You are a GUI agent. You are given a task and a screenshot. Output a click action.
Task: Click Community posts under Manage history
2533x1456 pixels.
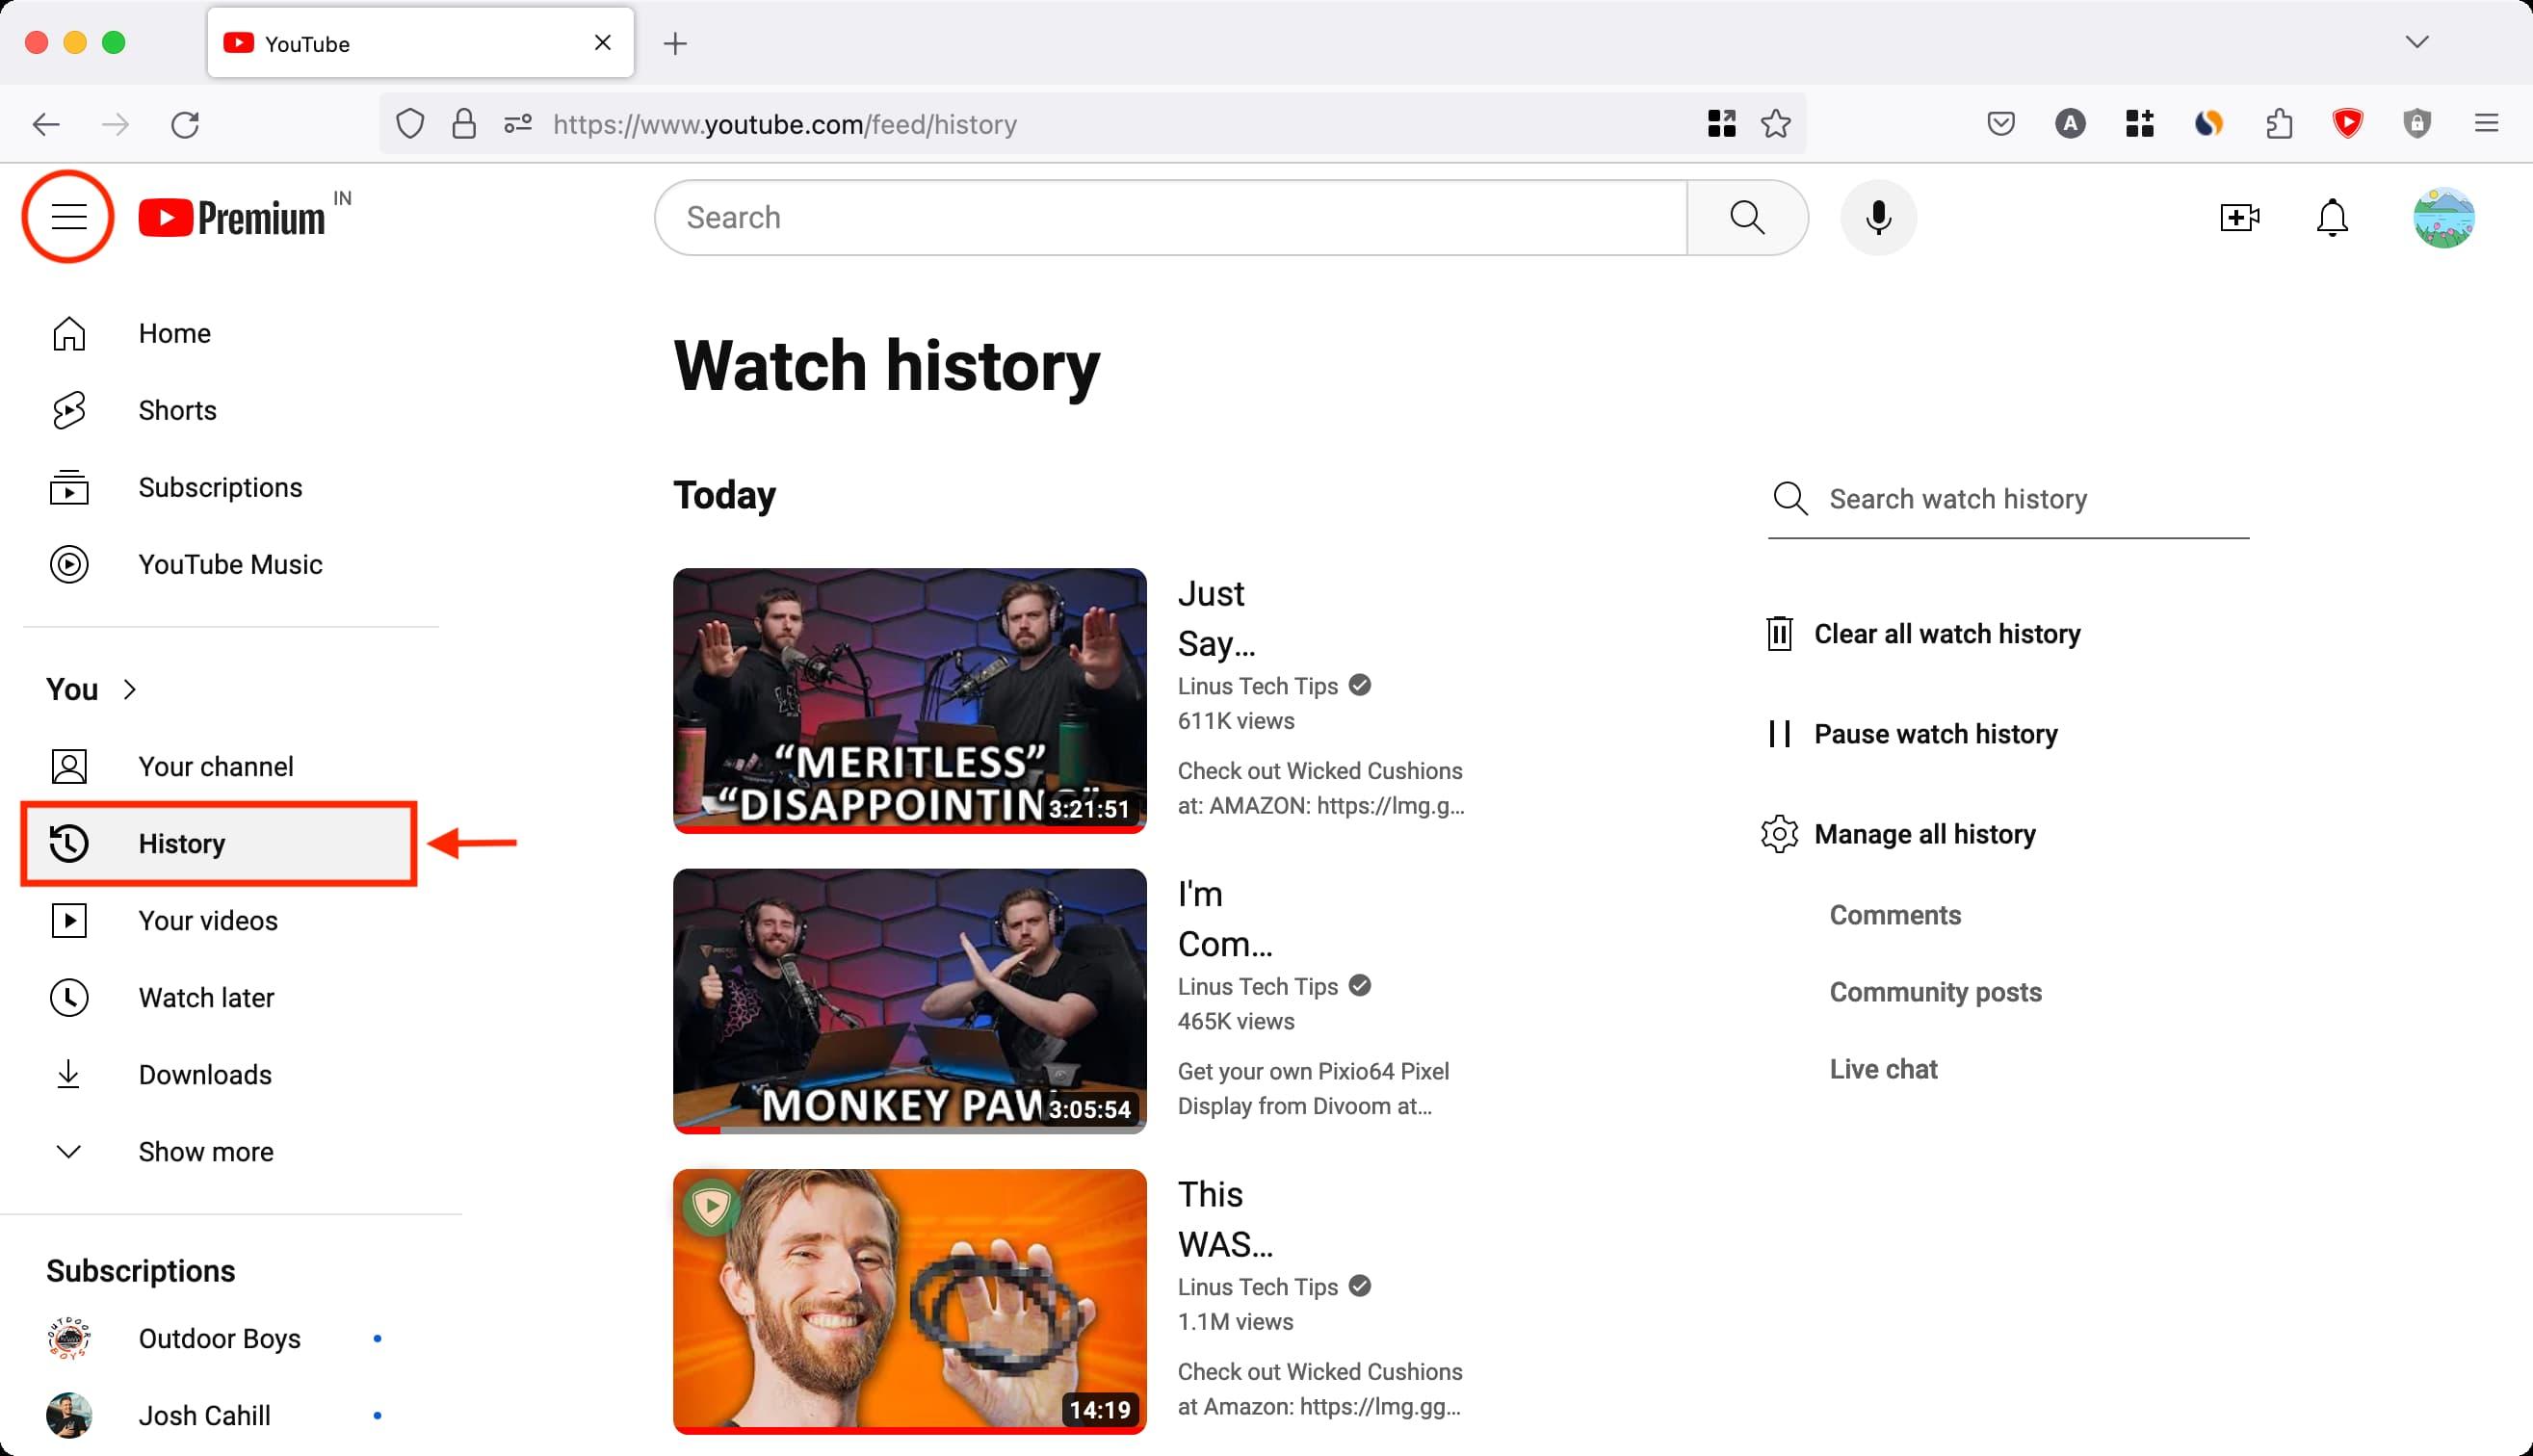point(1935,992)
